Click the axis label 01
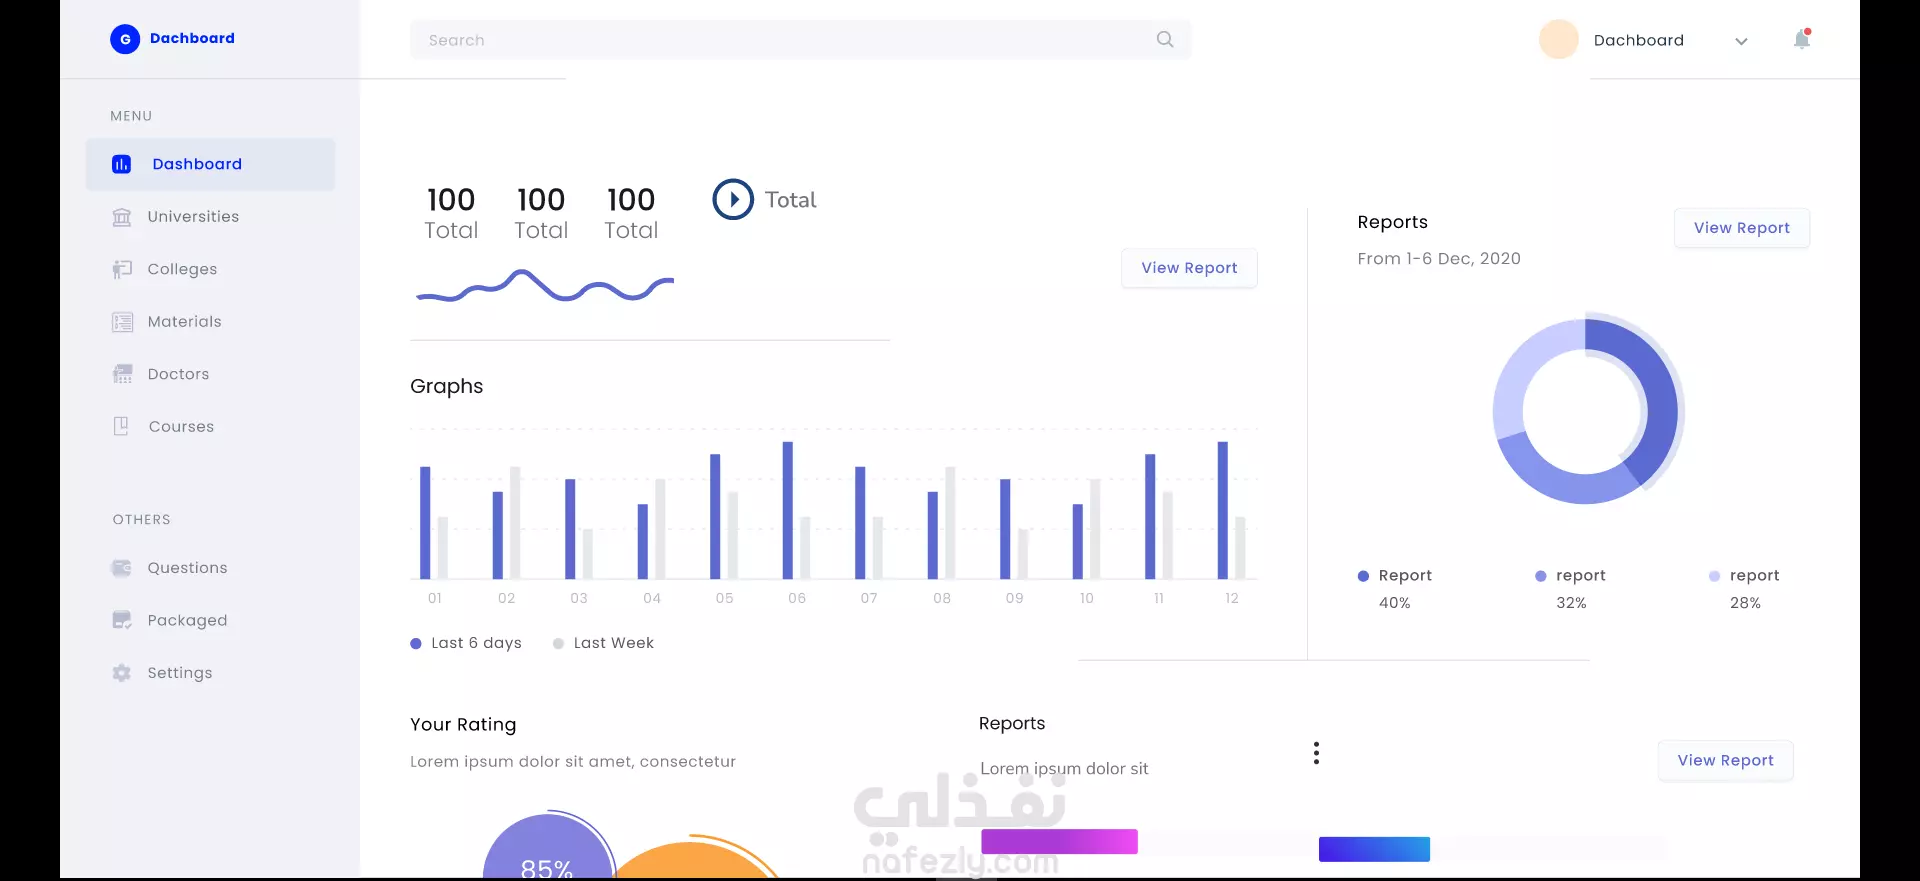This screenshot has width=1920, height=881. pos(435,598)
